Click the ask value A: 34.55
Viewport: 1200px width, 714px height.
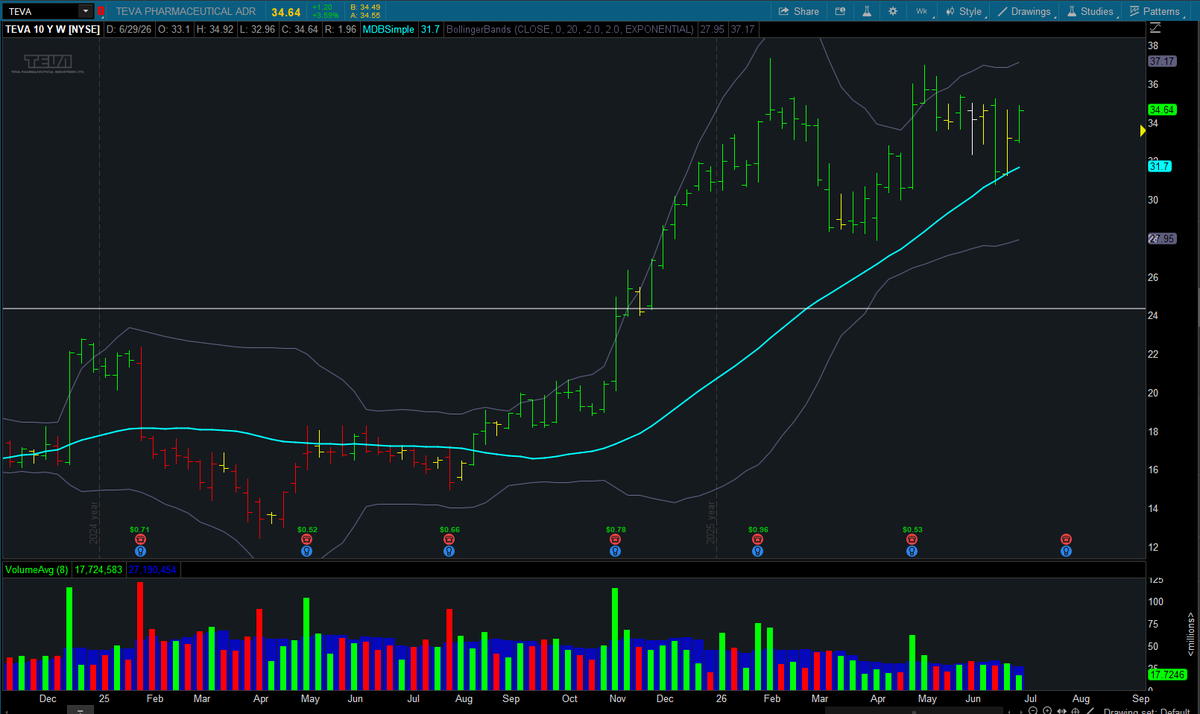point(364,16)
